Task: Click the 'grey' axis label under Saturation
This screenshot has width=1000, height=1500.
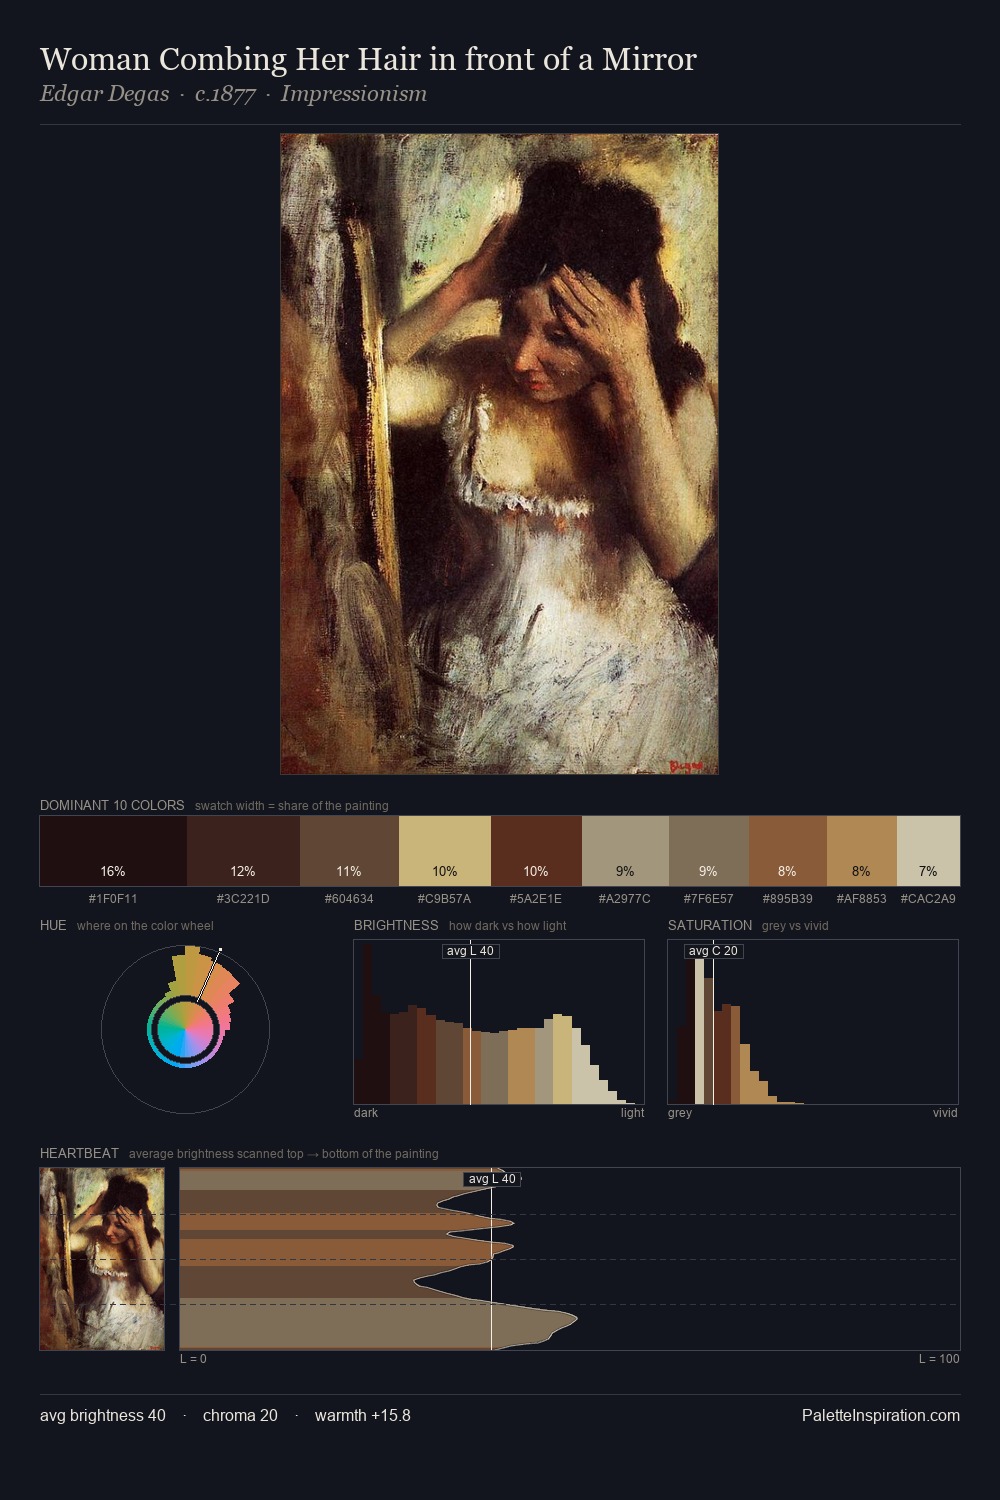Action: (680, 1112)
